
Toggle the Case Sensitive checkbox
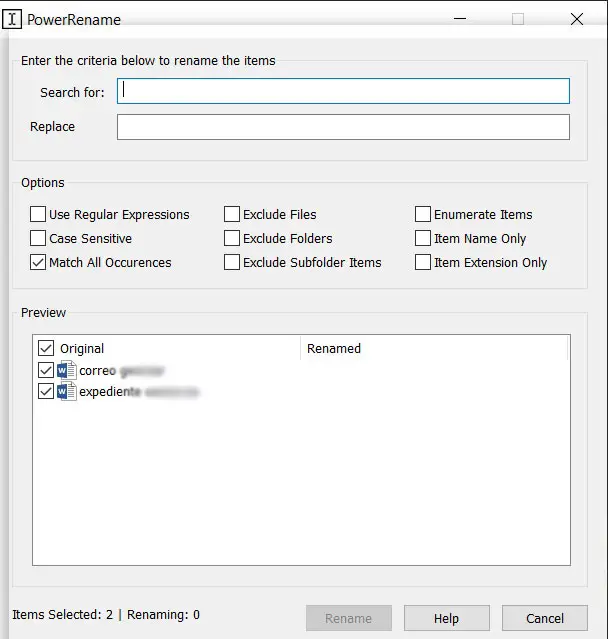(x=38, y=238)
